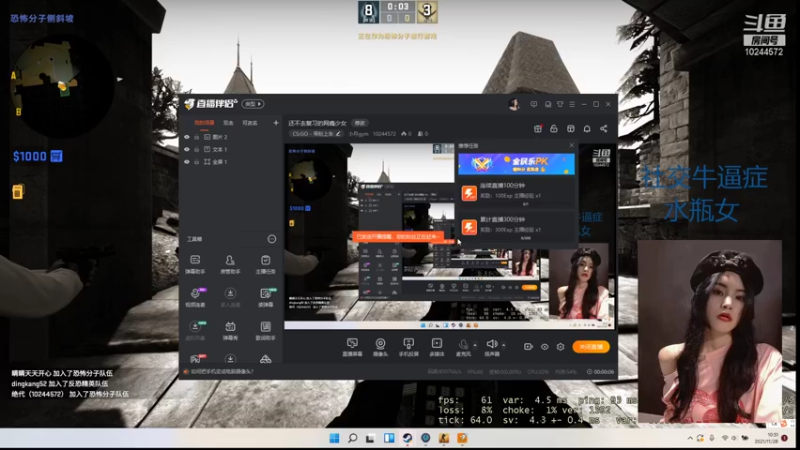
Task: Select the 文本 1 layer row
Action: pyautogui.click(x=231, y=149)
